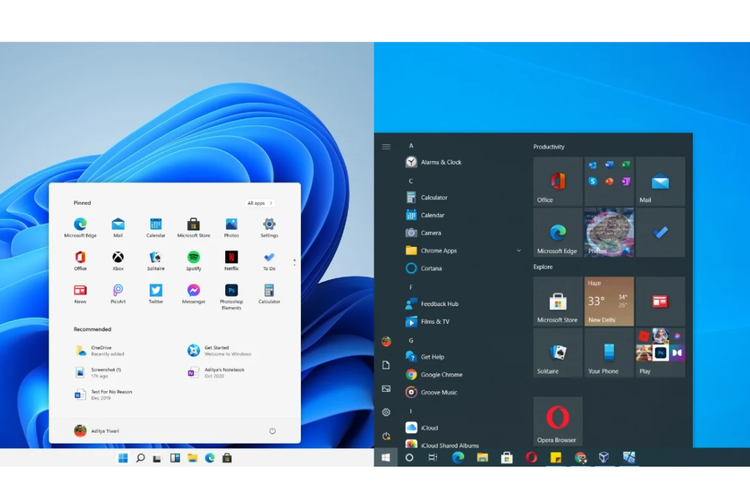Click the All apps button
This screenshot has height=500, width=750.
click(x=259, y=203)
